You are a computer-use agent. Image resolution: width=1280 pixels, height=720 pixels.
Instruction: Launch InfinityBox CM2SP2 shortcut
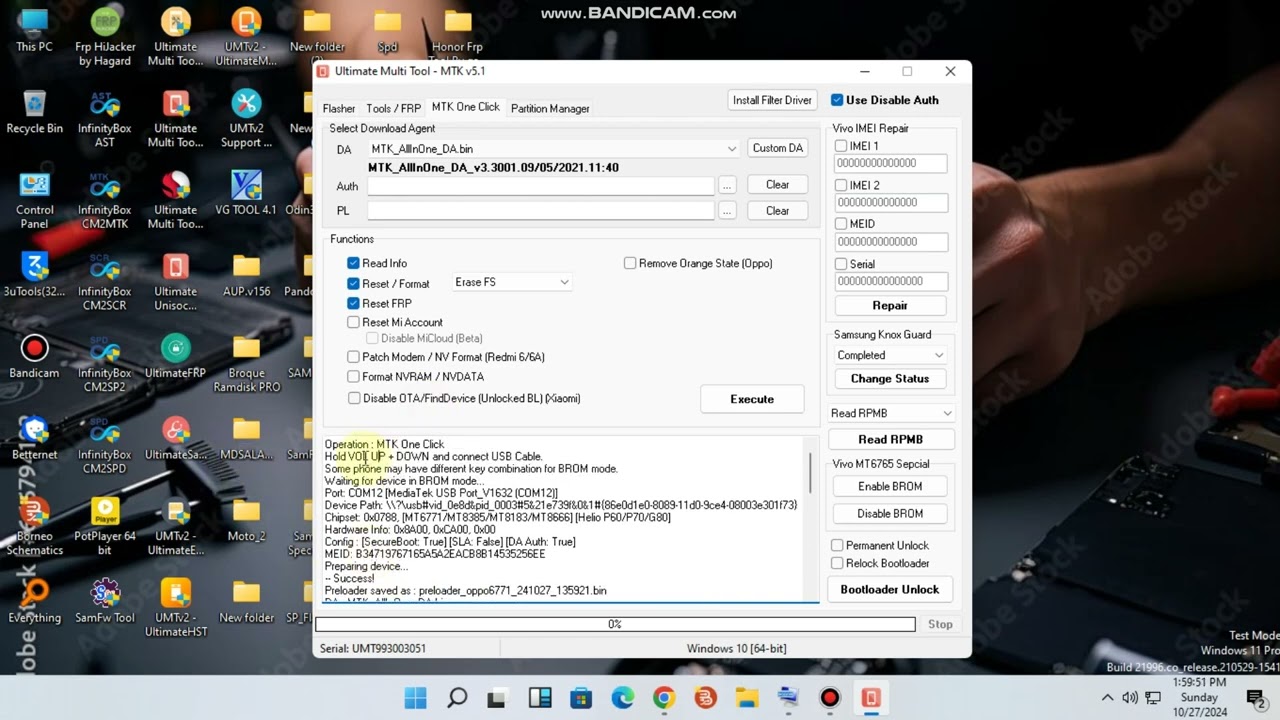tap(105, 364)
